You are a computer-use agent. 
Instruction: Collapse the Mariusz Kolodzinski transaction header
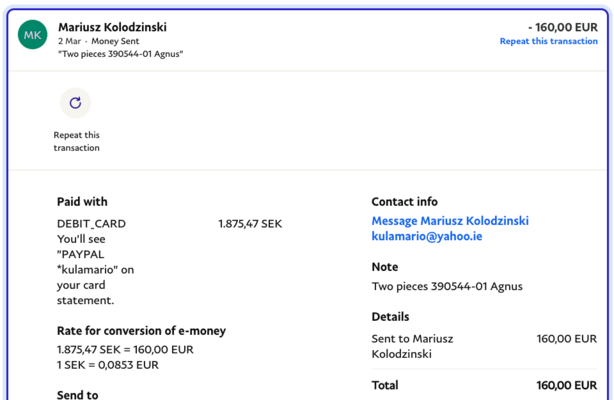click(300, 38)
